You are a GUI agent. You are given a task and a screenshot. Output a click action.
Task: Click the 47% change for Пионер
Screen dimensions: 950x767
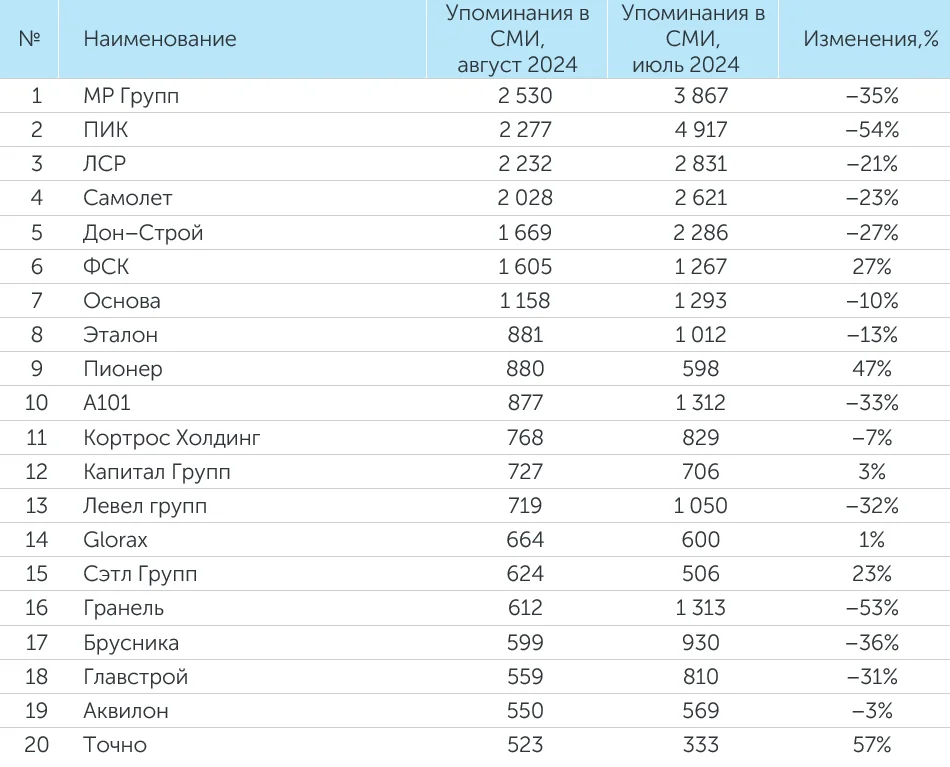pos(871,369)
